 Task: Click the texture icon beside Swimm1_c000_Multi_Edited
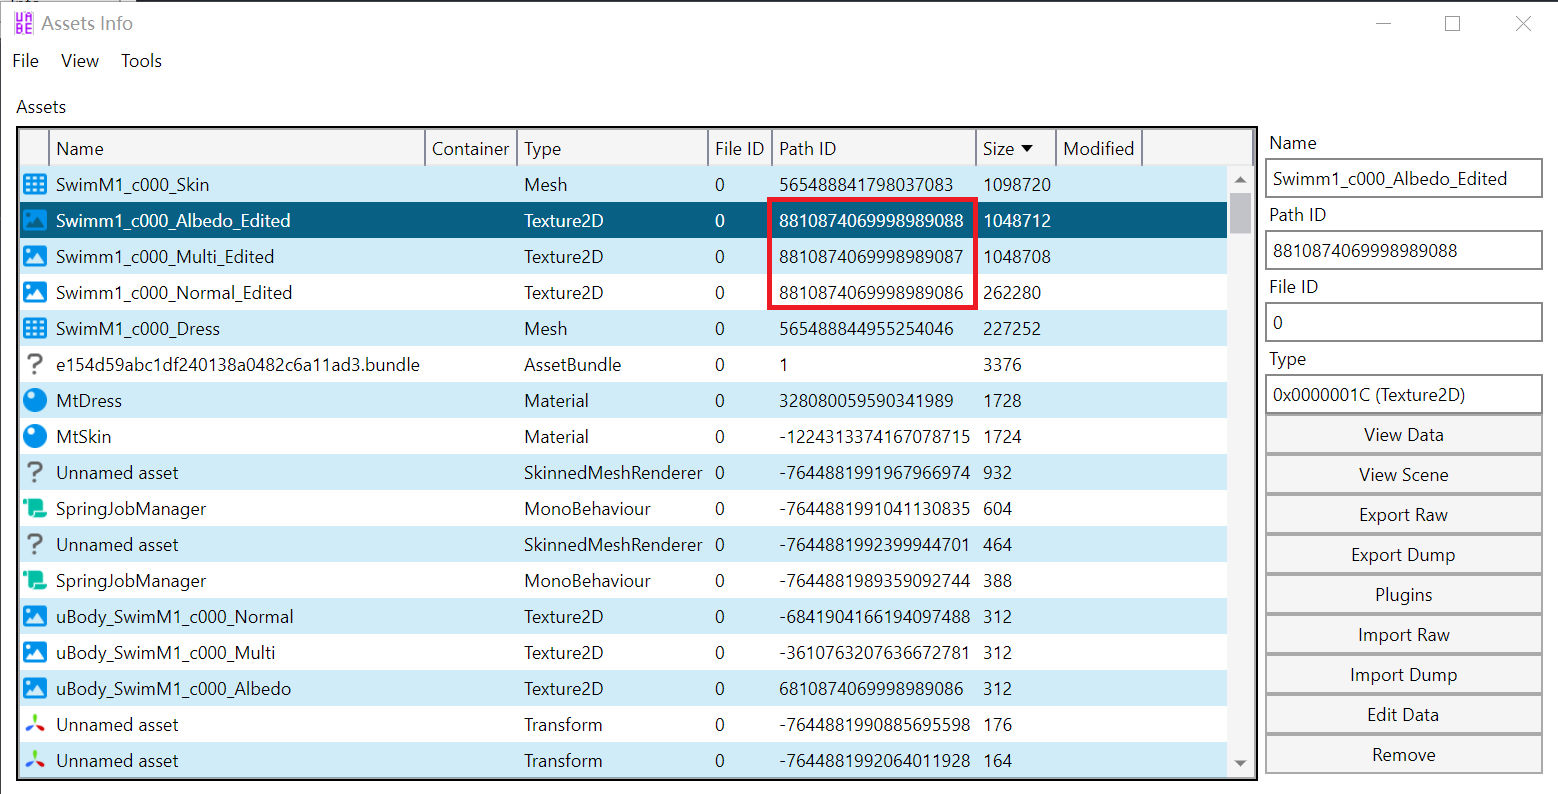pos(35,256)
